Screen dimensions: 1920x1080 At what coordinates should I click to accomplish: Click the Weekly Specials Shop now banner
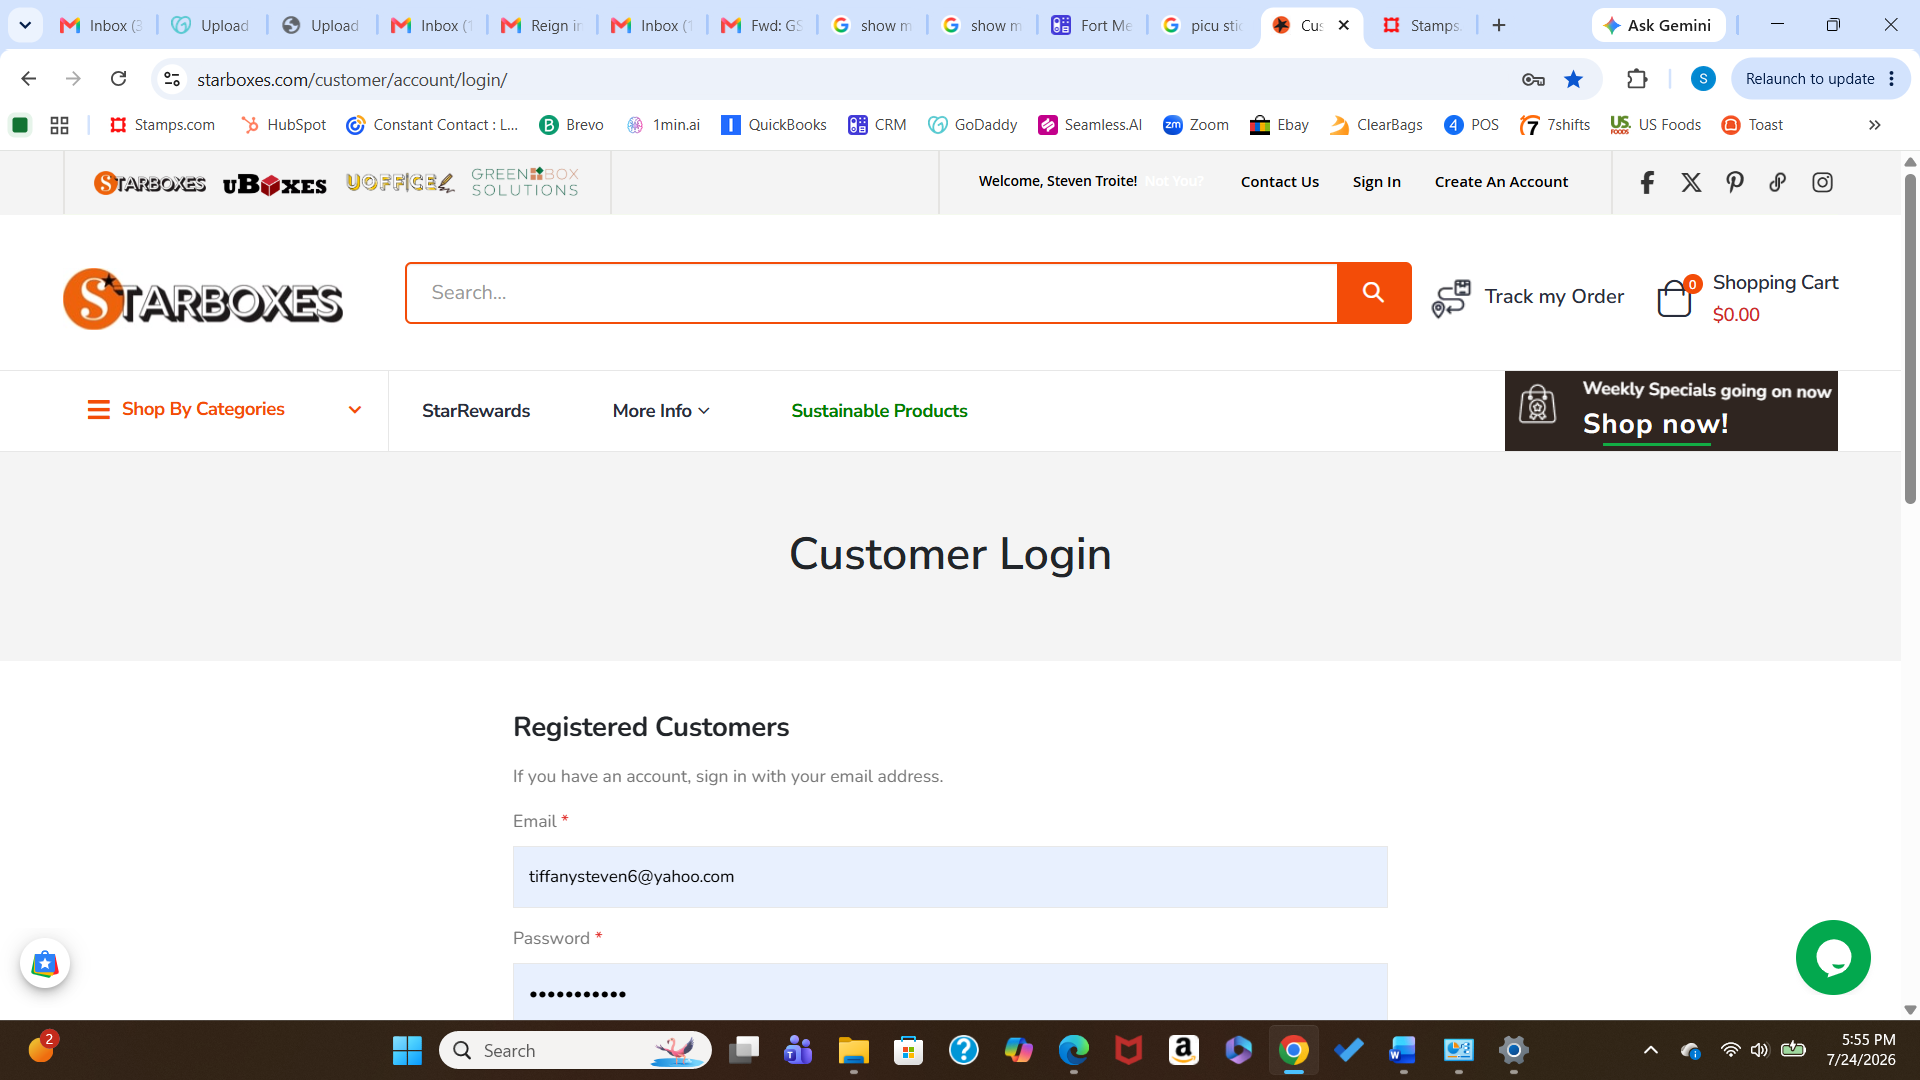[x=1671, y=411]
